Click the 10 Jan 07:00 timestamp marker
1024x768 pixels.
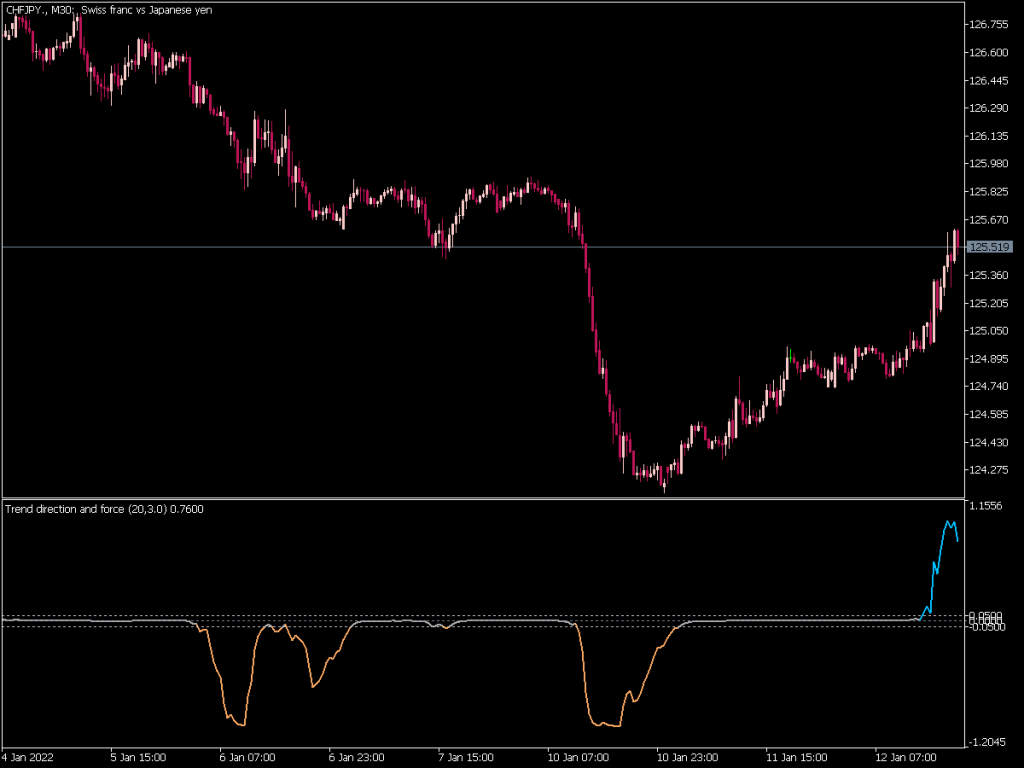tap(578, 757)
